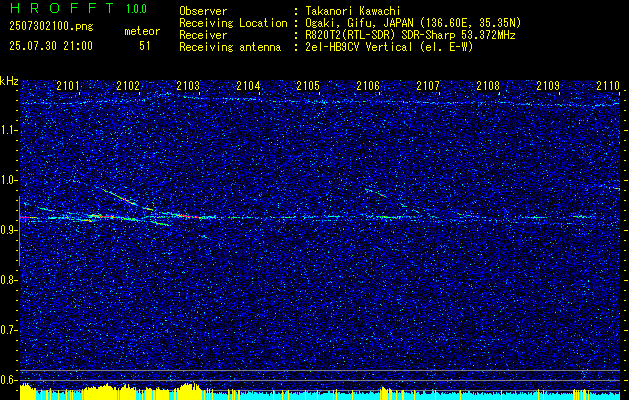
Task: Select antenna text 2el-HB9CV Vertical
Action: [x=359, y=47]
